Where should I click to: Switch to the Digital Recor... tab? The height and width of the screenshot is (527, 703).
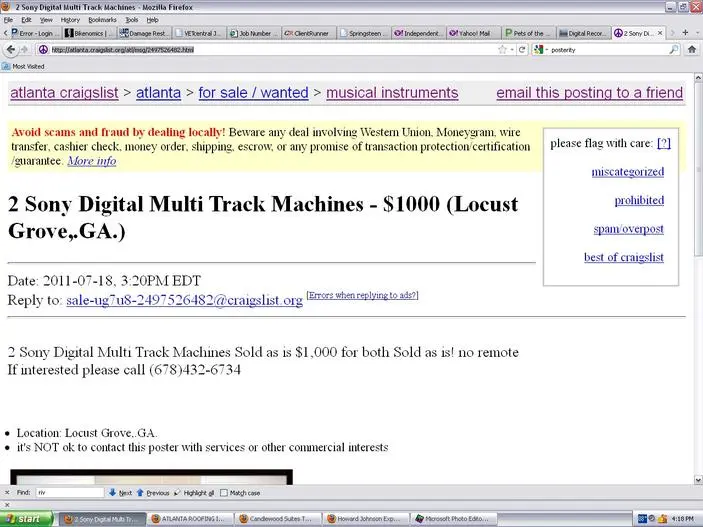583,33
